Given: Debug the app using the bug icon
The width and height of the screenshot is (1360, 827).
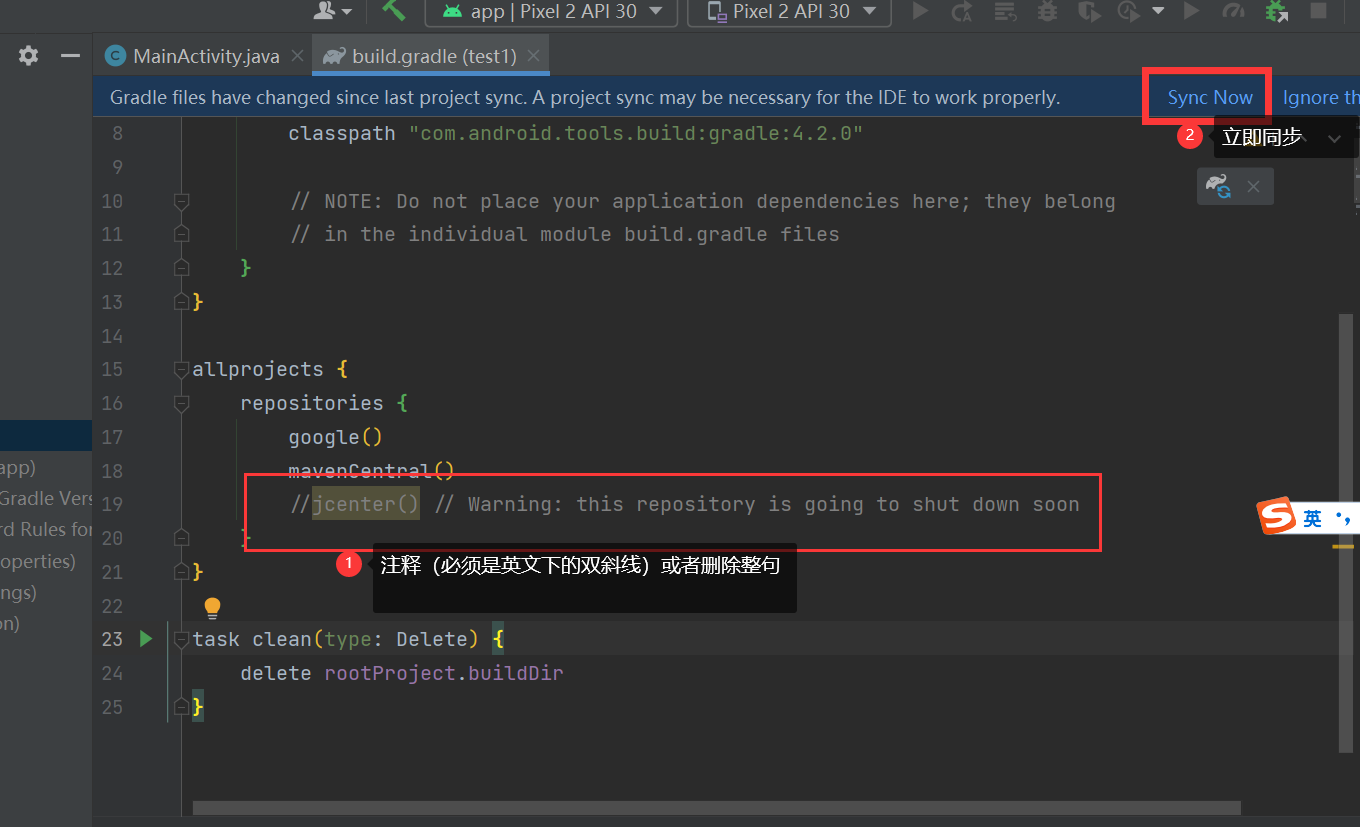Looking at the screenshot, I should (x=1046, y=13).
